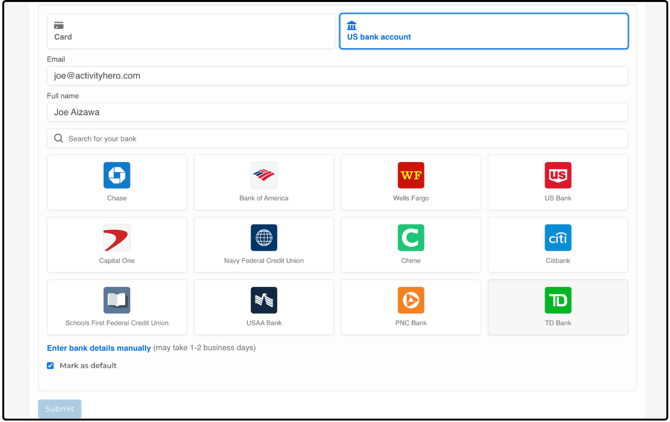Select Navy Federal Credit Union globe icon
The height and width of the screenshot is (422, 670).
(264, 238)
